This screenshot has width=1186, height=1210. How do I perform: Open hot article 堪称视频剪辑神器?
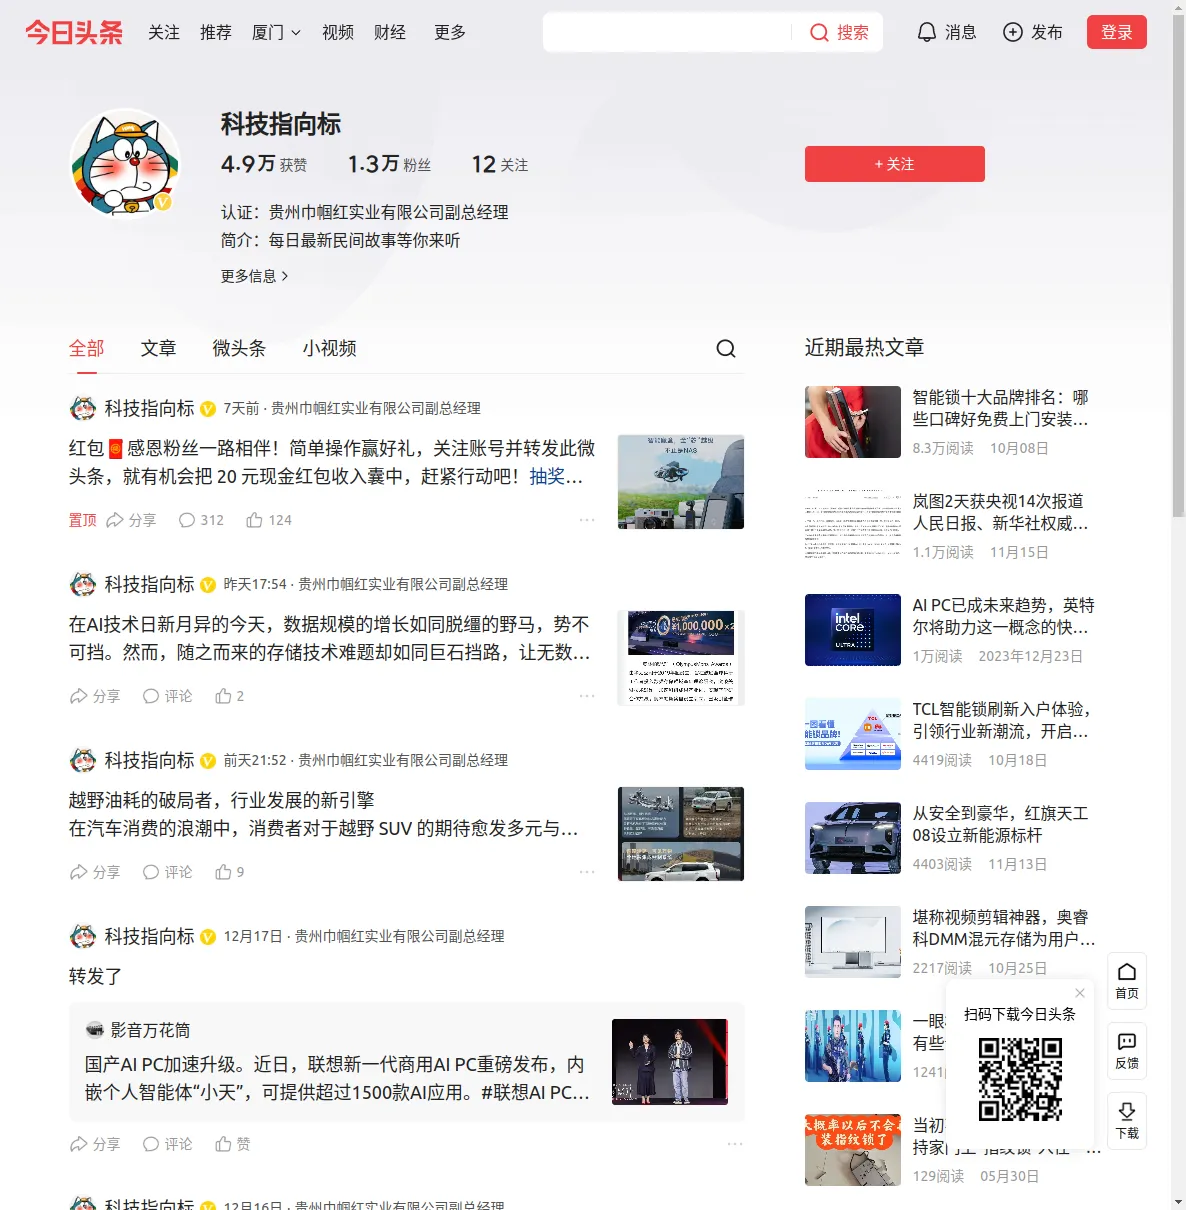[1004, 928]
